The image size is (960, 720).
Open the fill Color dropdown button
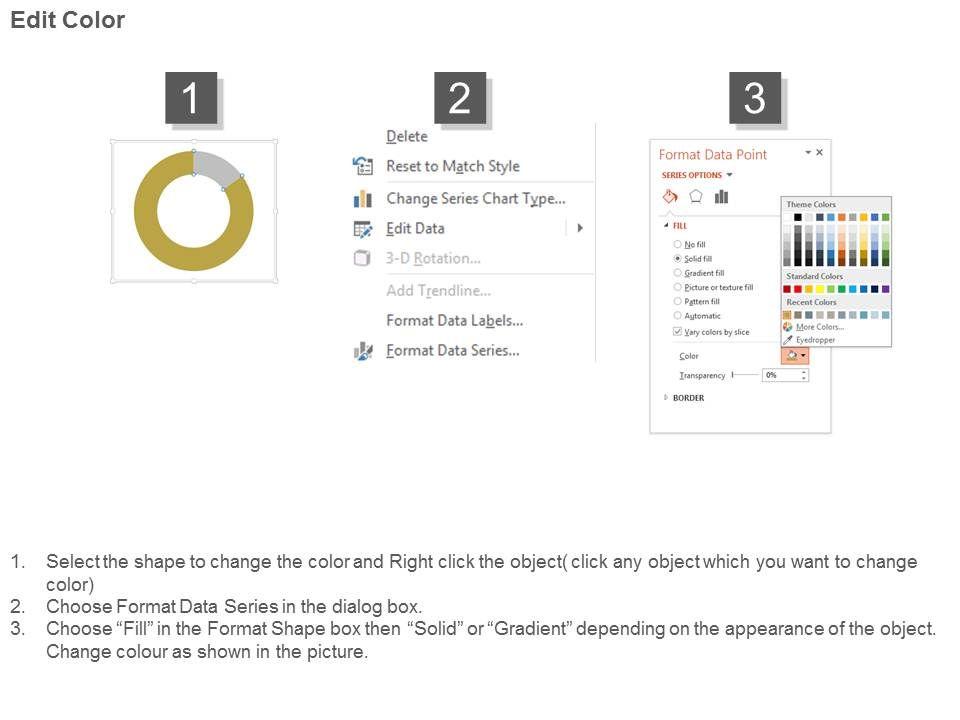(795, 355)
